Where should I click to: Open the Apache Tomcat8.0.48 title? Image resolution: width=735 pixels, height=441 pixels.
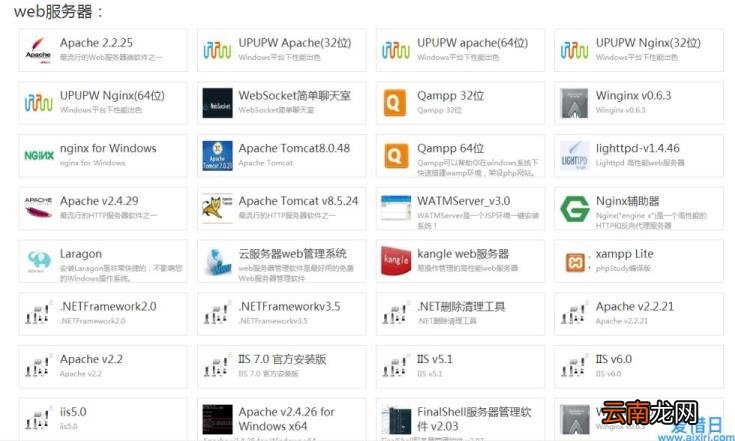point(294,148)
